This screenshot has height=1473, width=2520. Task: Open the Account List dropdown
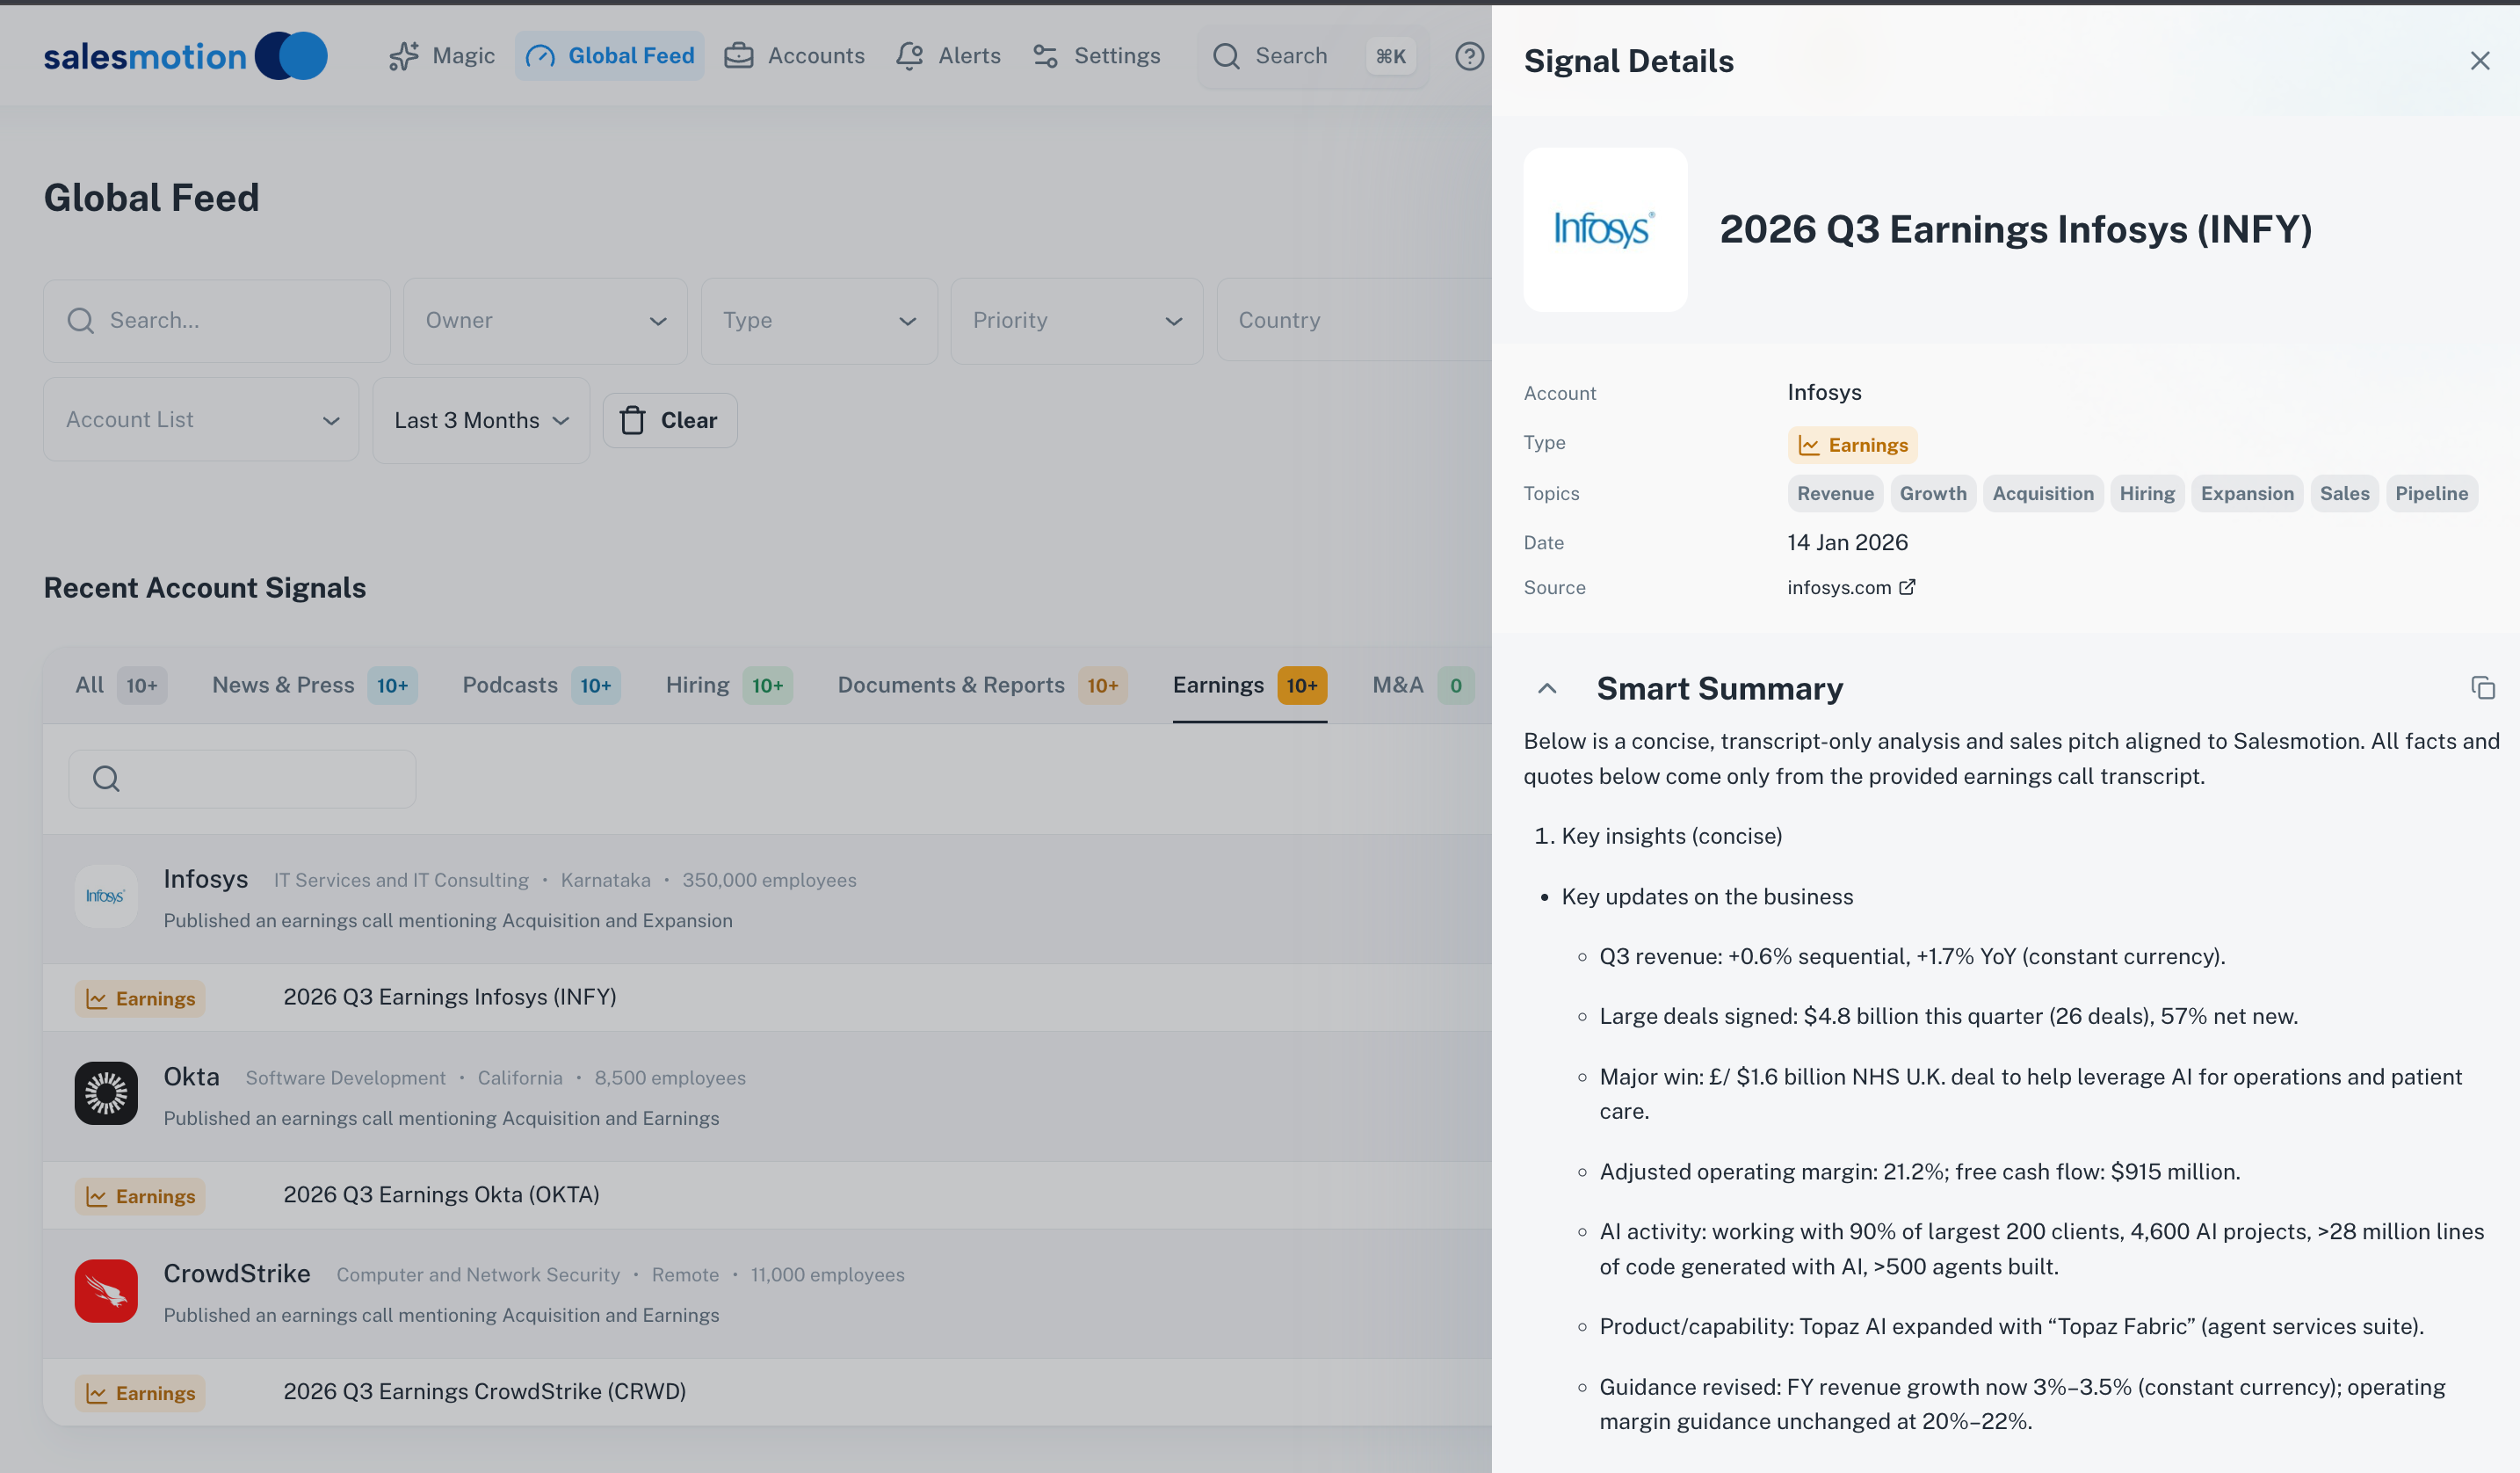(201, 420)
